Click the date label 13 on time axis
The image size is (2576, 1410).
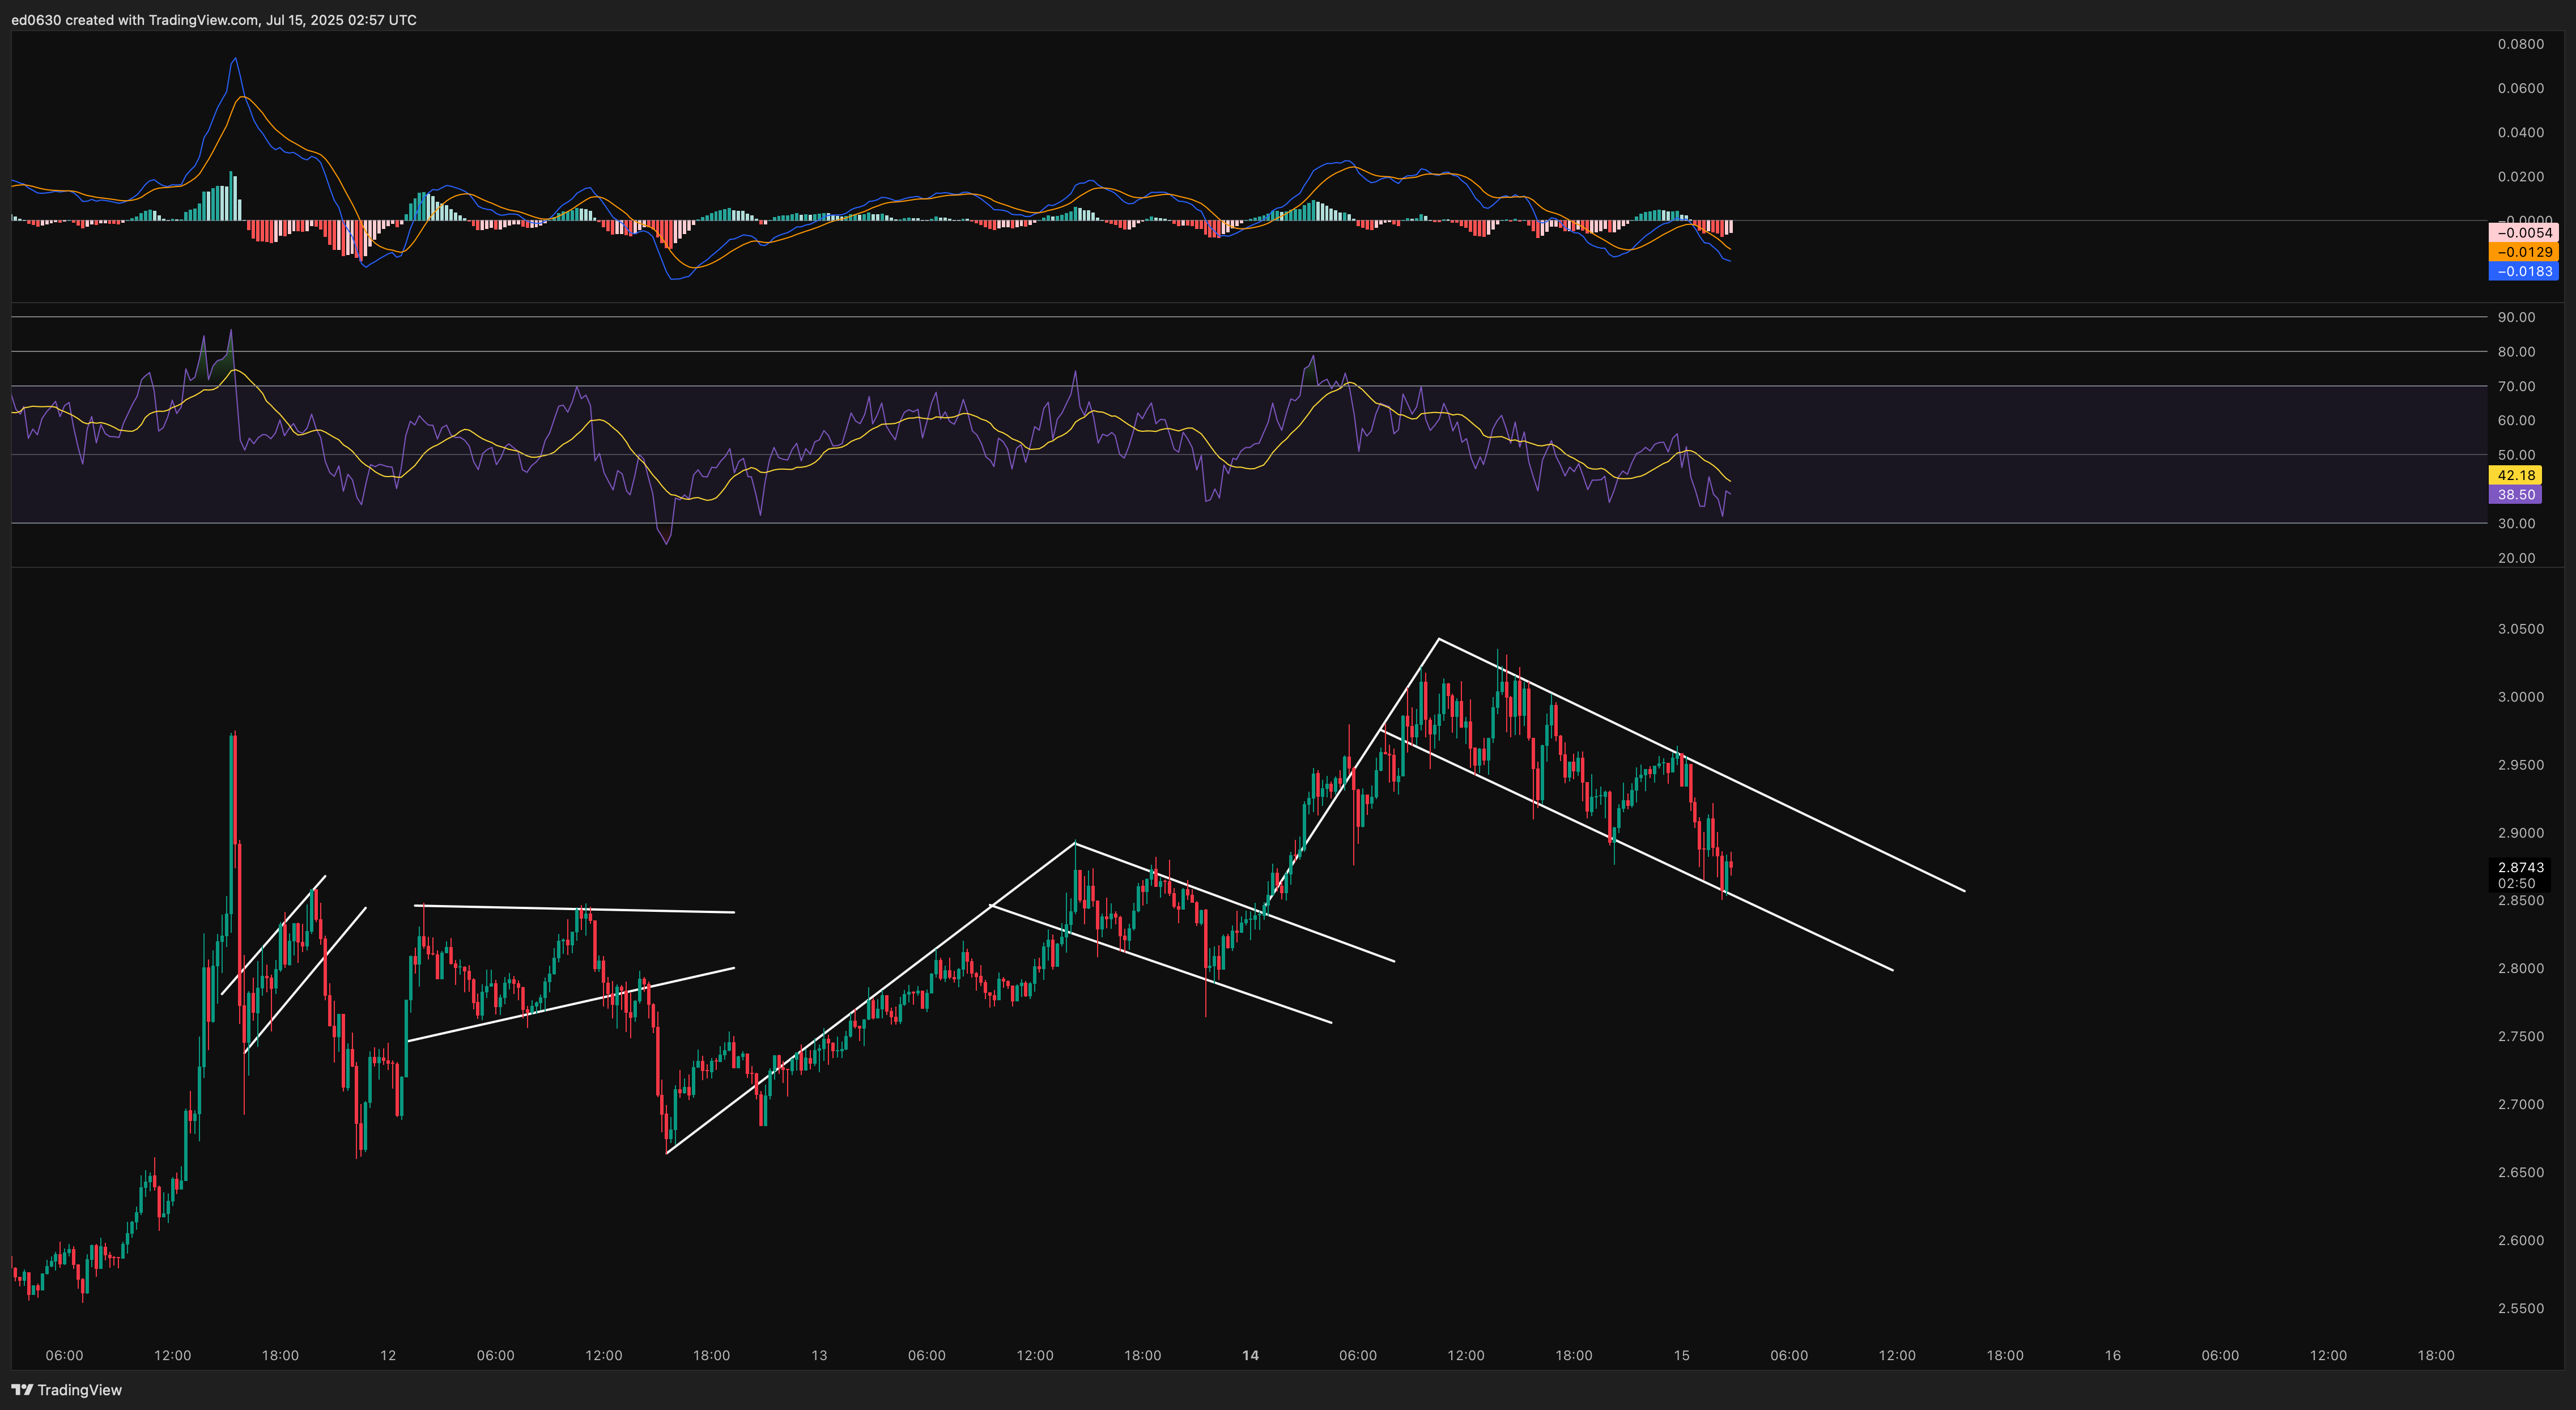tap(819, 1355)
